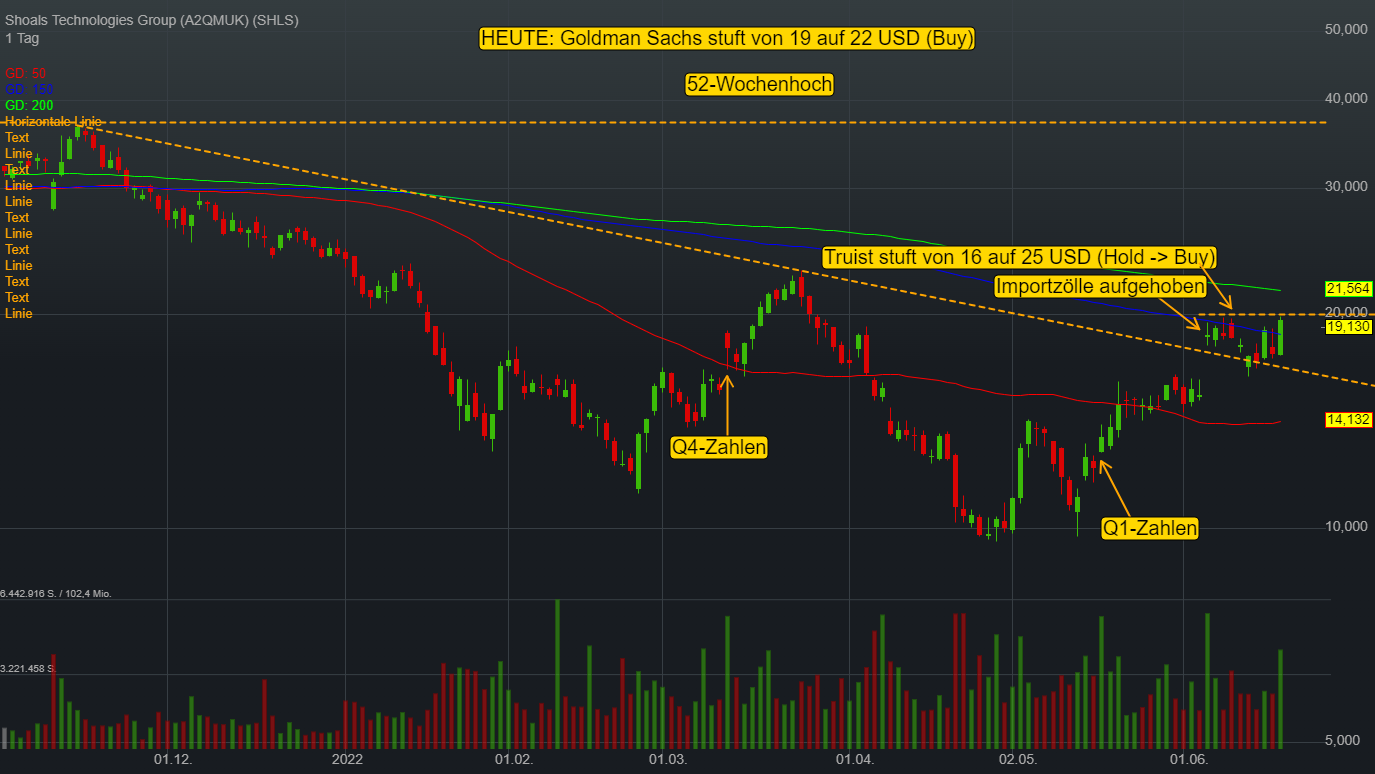Click the 6.442.916 S. volume label
1375x774 pixels.
pyautogui.click(x=56, y=593)
